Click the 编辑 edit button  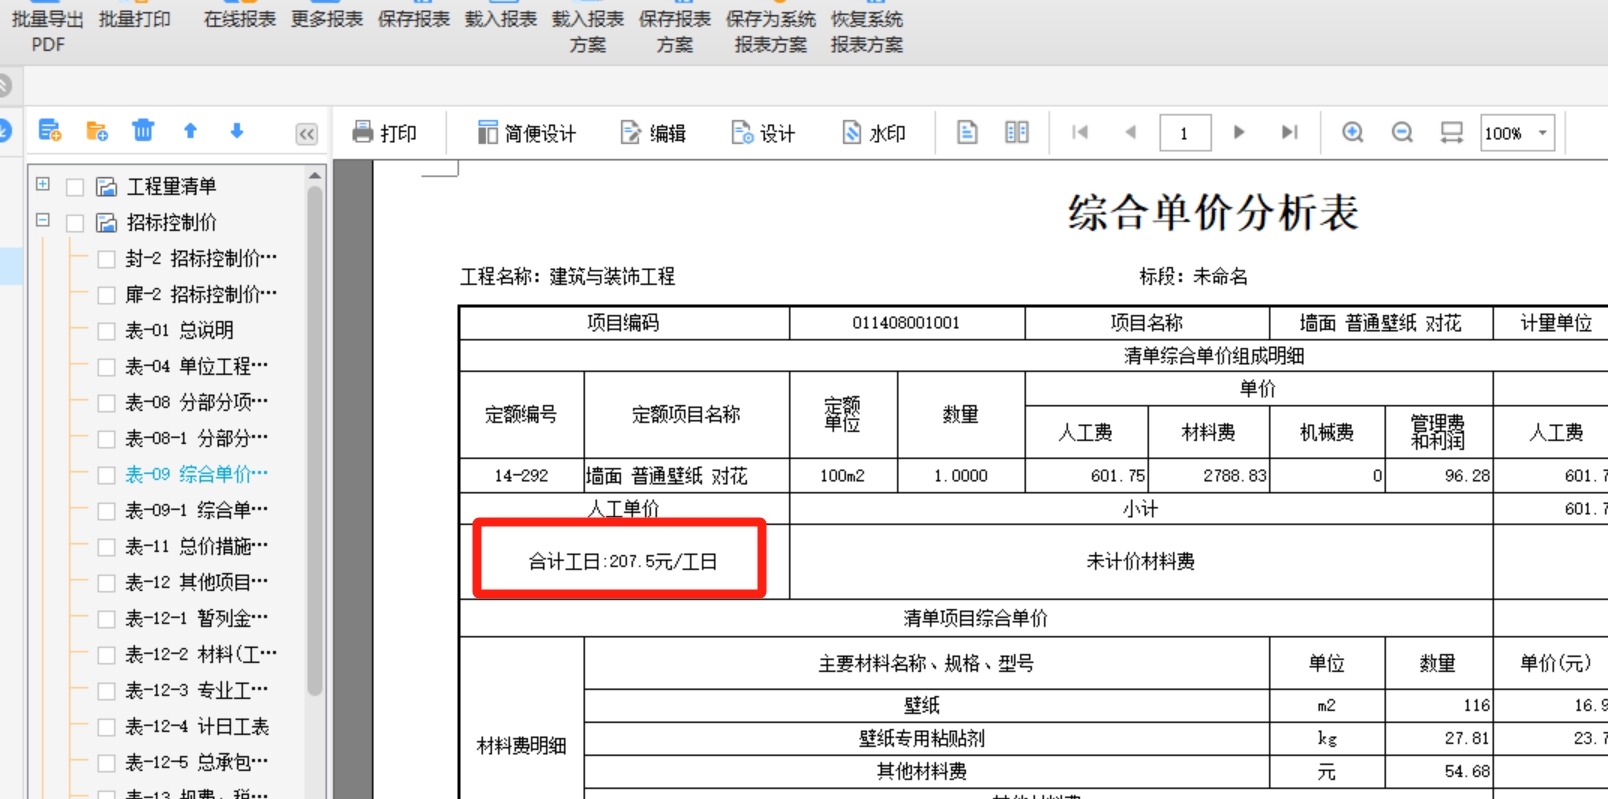(653, 133)
